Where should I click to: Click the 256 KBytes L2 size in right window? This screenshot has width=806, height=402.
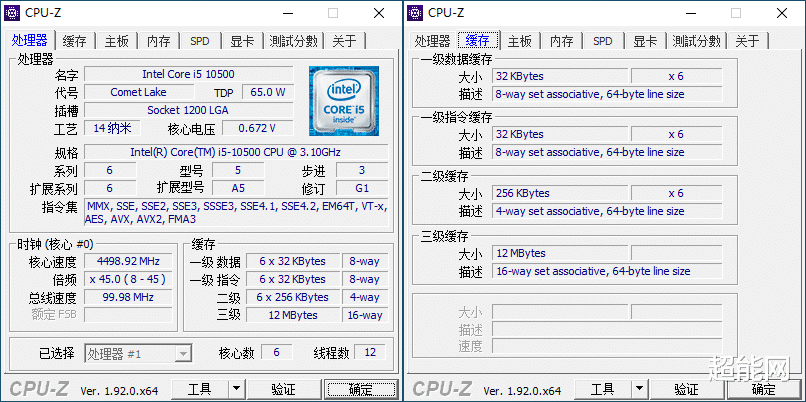point(560,193)
